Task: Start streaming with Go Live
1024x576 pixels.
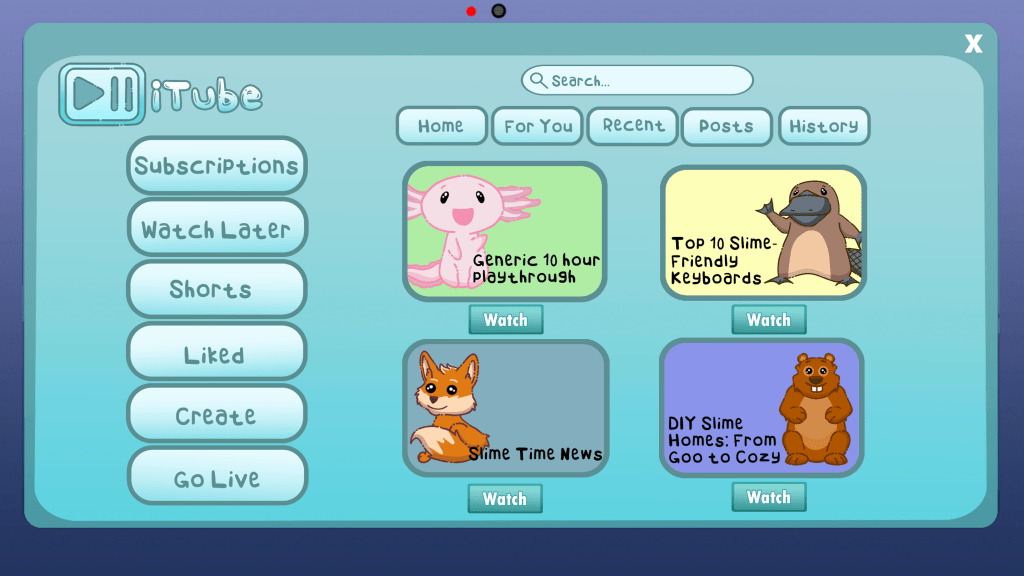Action: tap(216, 477)
